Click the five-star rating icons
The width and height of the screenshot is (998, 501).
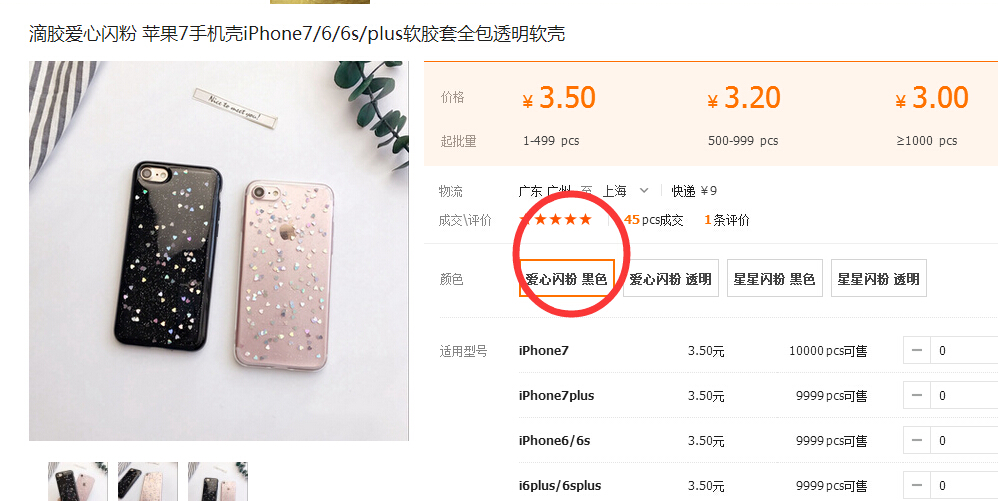pos(556,220)
